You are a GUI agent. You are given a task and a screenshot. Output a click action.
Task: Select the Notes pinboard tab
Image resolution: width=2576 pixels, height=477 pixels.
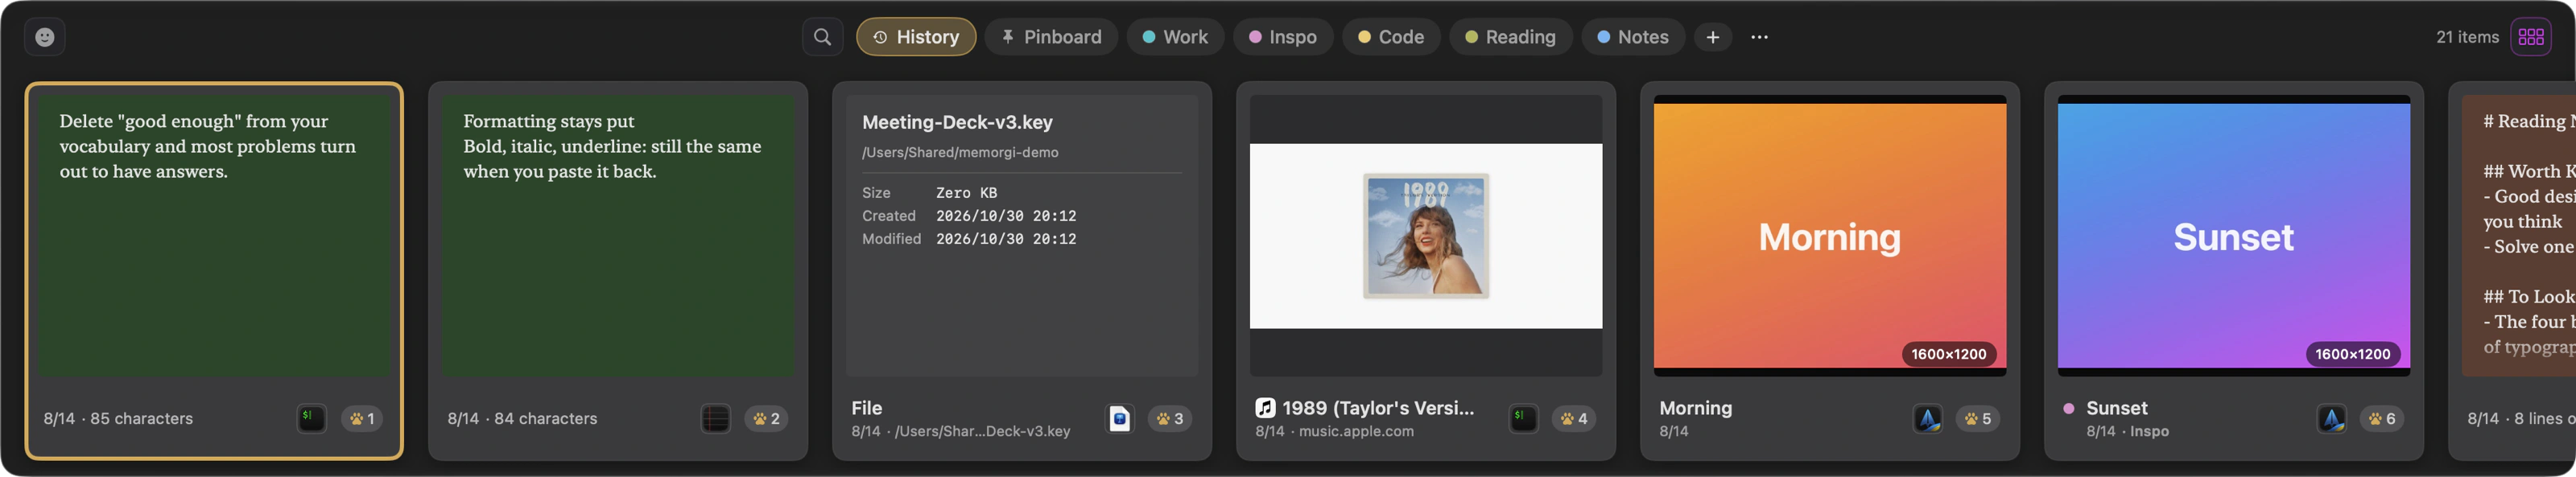pyautogui.click(x=1633, y=37)
